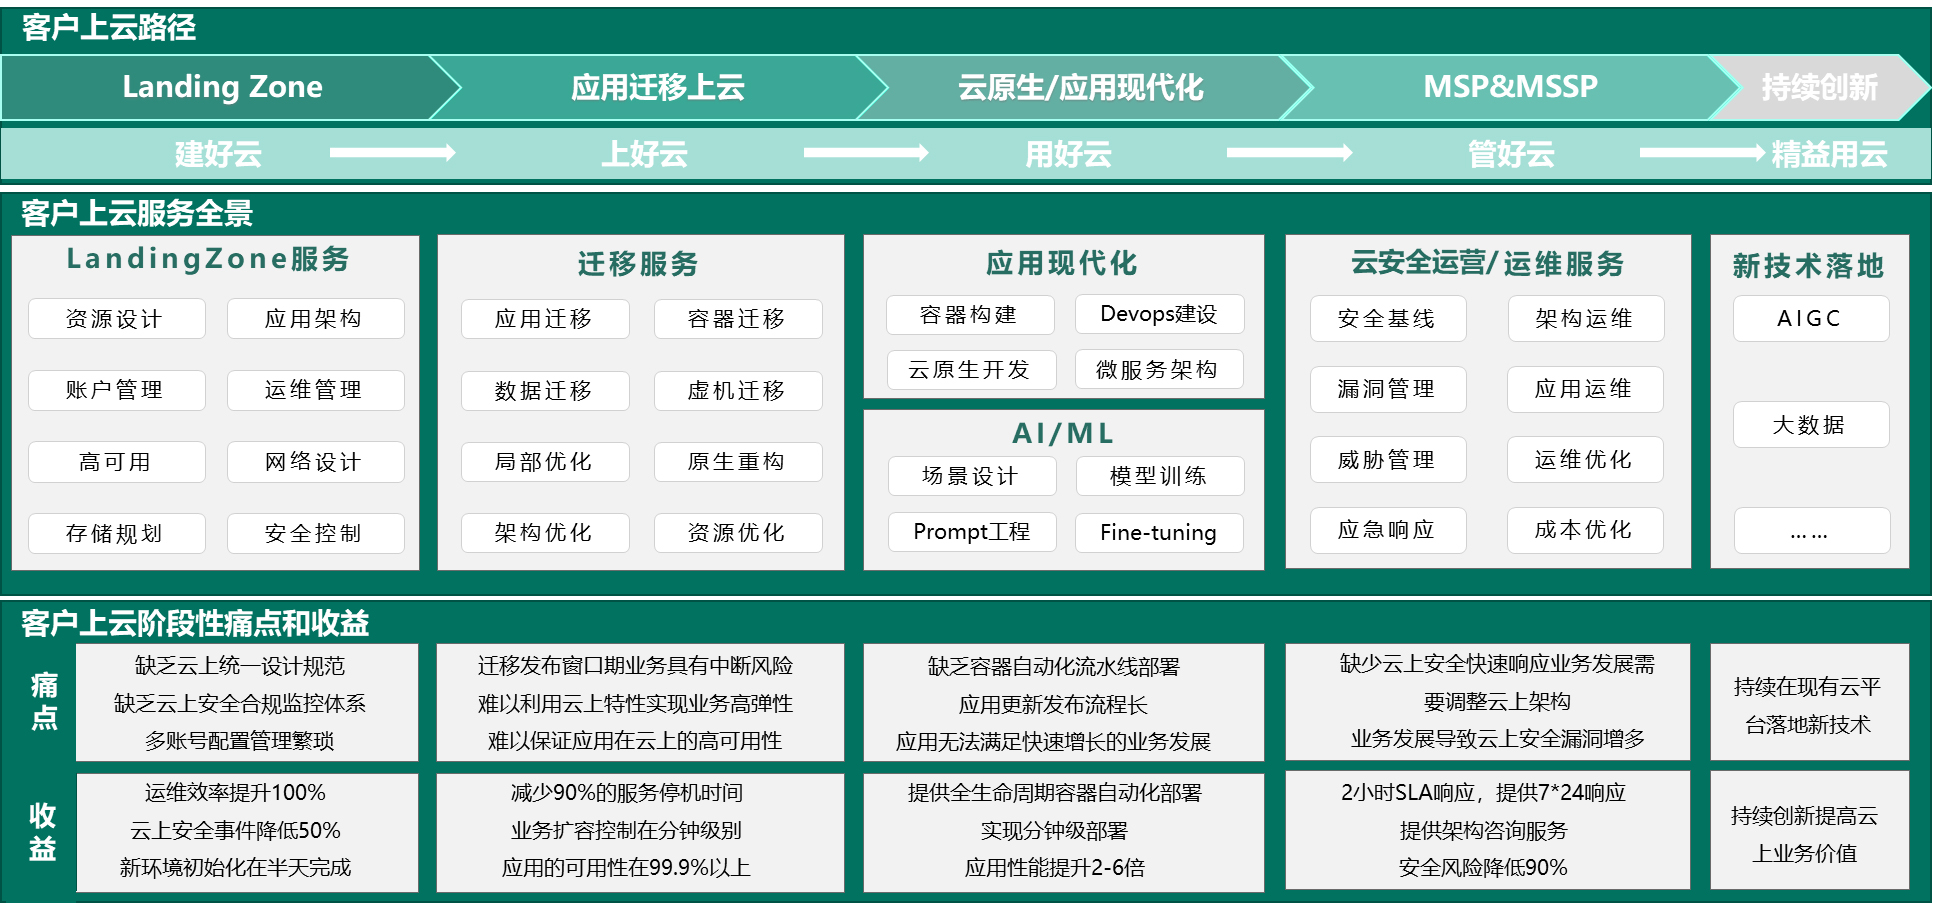Viewport: 1933px width, 903px height.
Task: Click the 迁移服务 heading
Action: (638, 264)
